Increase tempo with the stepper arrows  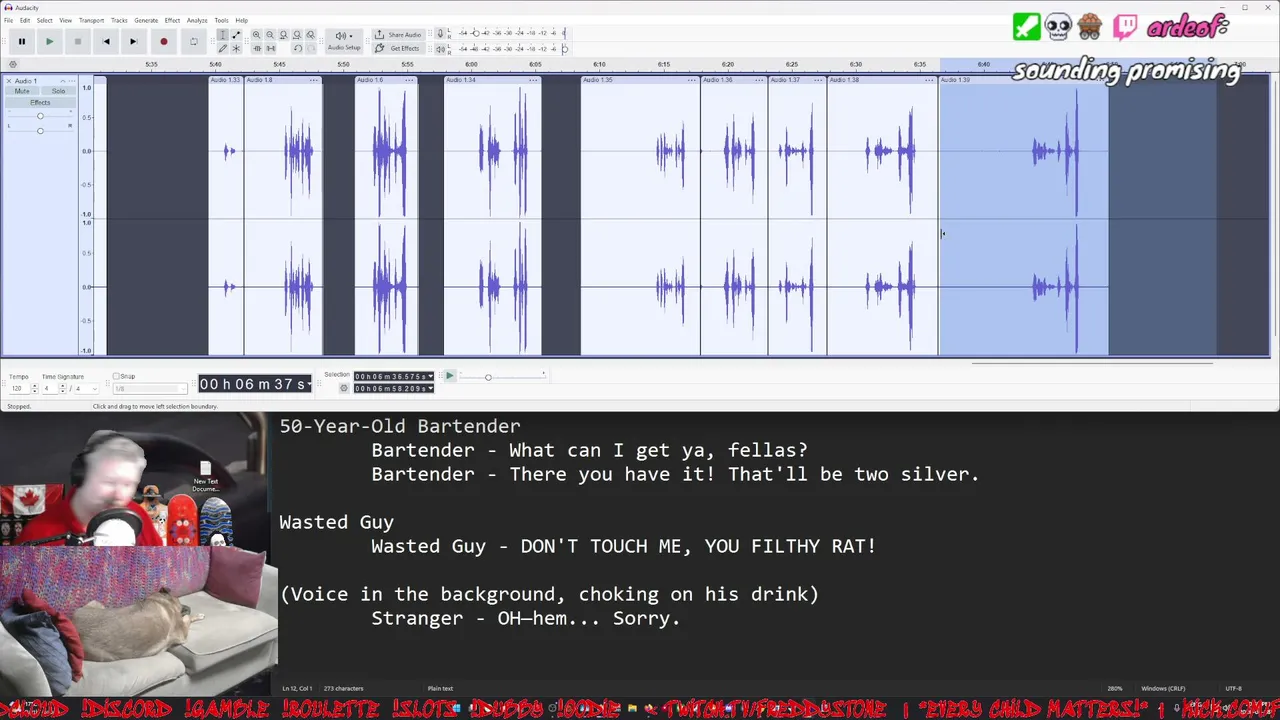pyautogui.click(x=35, y=386)
